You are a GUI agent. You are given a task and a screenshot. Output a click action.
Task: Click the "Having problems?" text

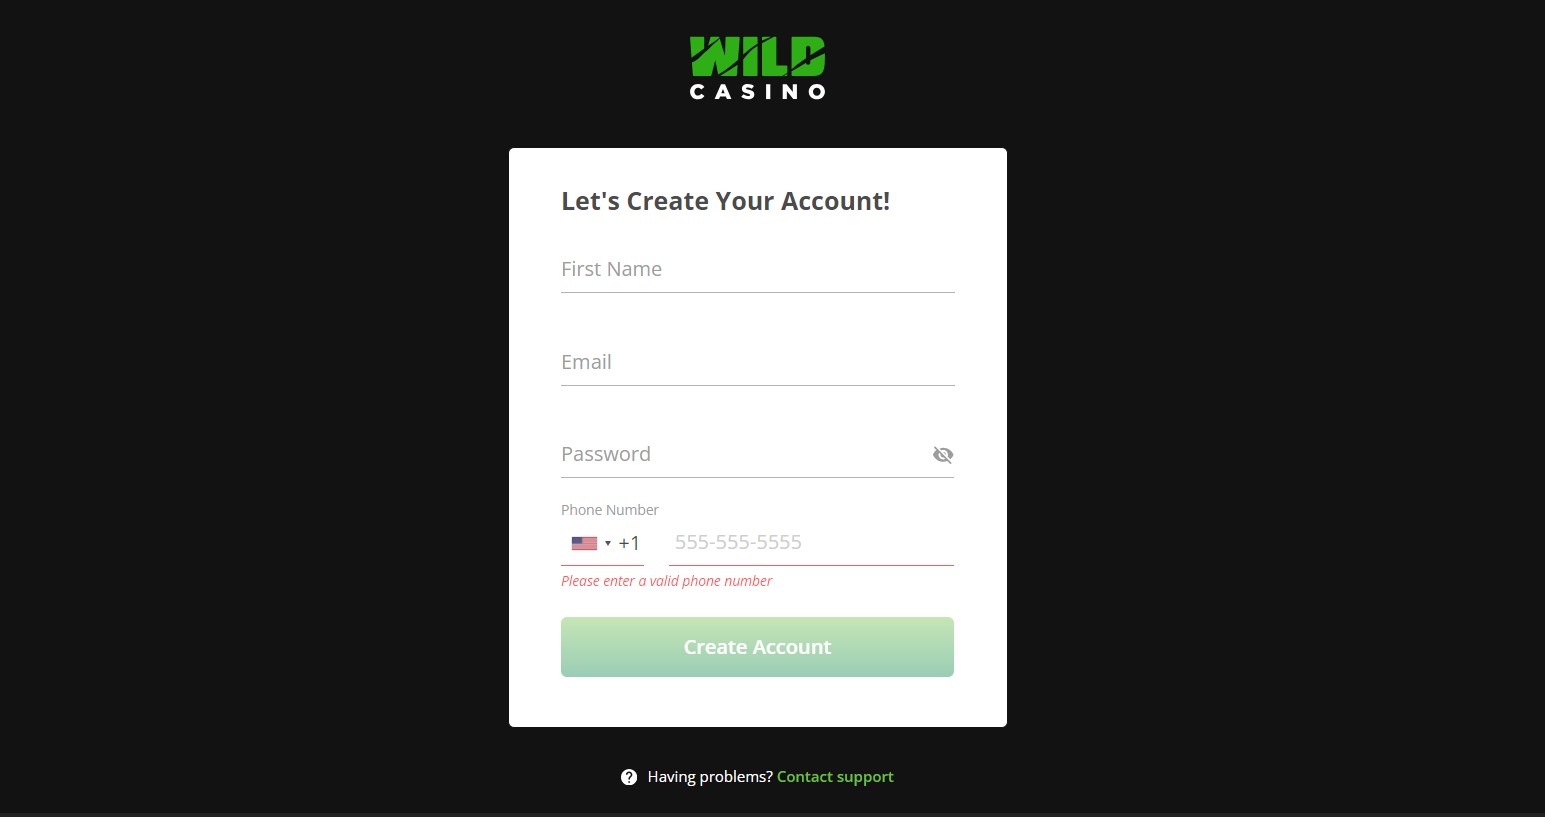tap(710, 777)
